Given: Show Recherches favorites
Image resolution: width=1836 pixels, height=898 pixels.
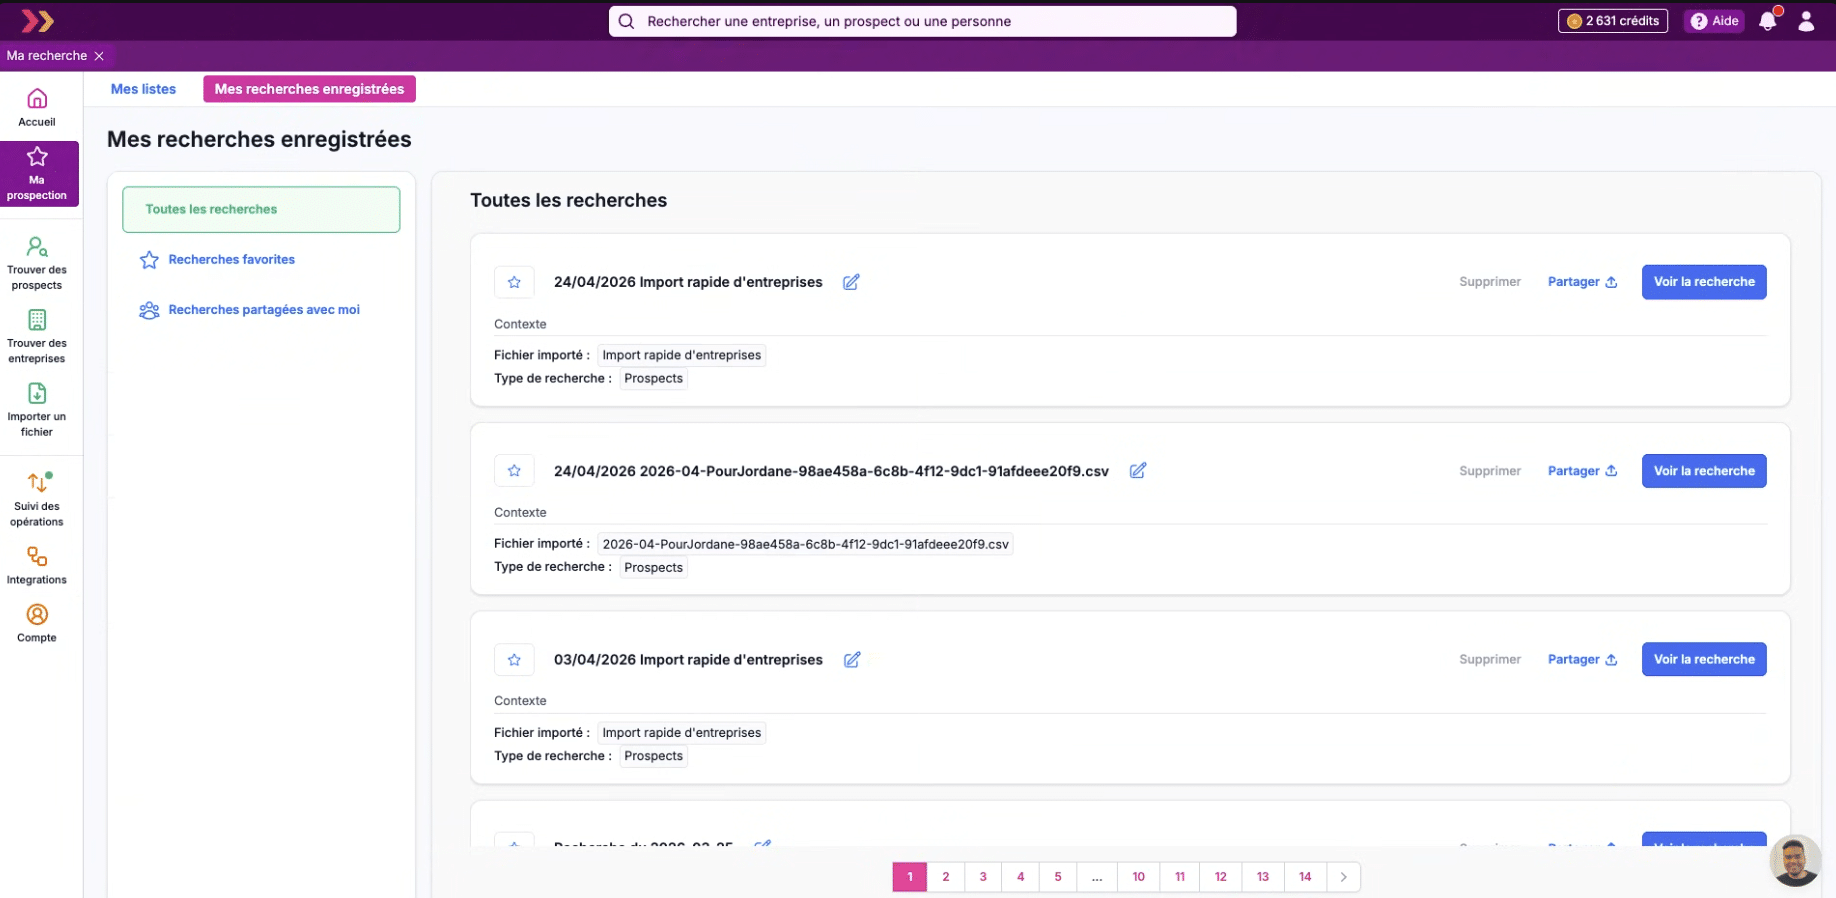Looking at the screenshot, I should [217, 260].
